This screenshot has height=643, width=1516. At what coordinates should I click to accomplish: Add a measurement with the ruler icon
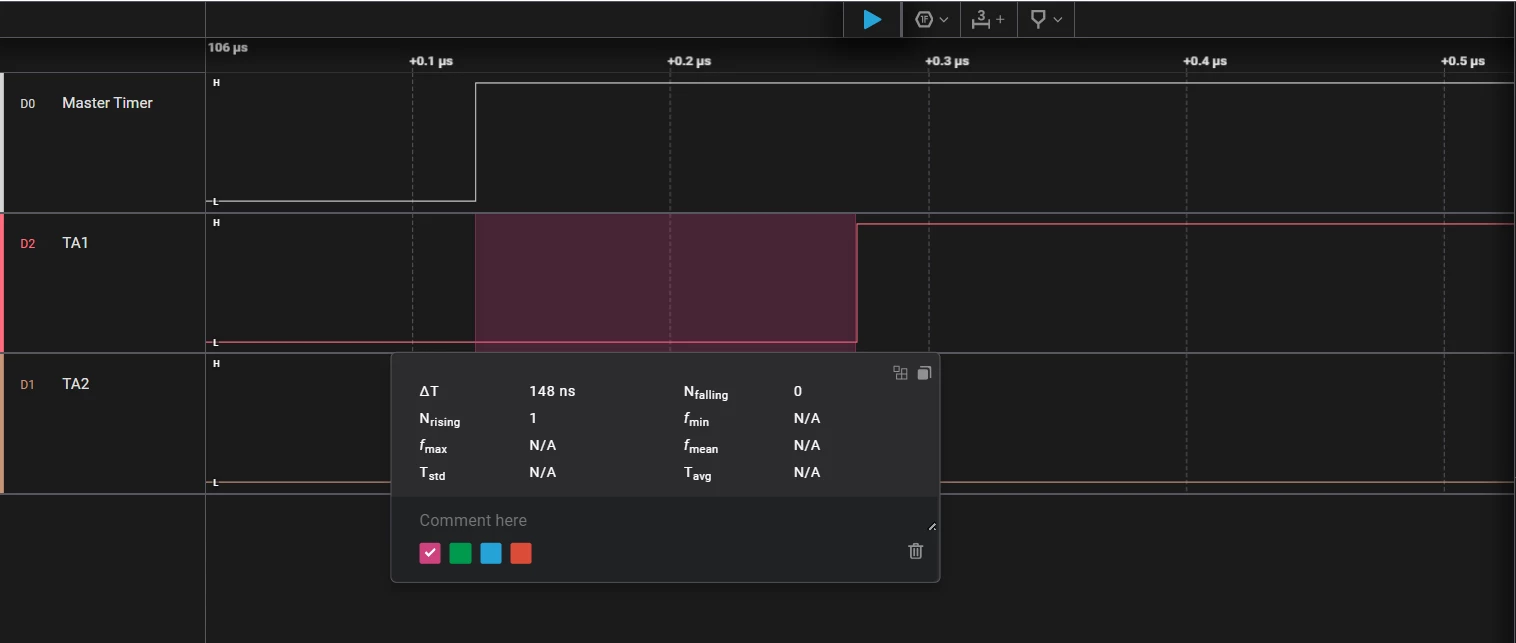[x=981, y=19]
